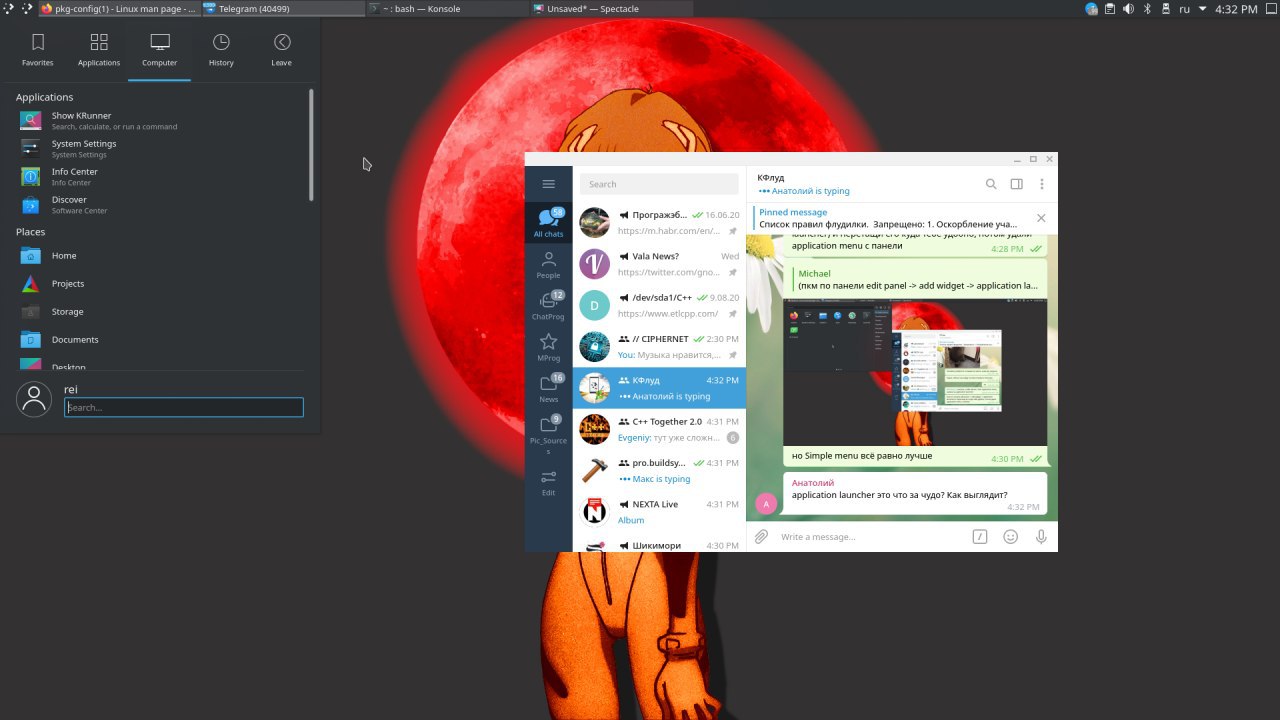
Task: Dismiss the pinned message
Action: (x=1041, y=218)
